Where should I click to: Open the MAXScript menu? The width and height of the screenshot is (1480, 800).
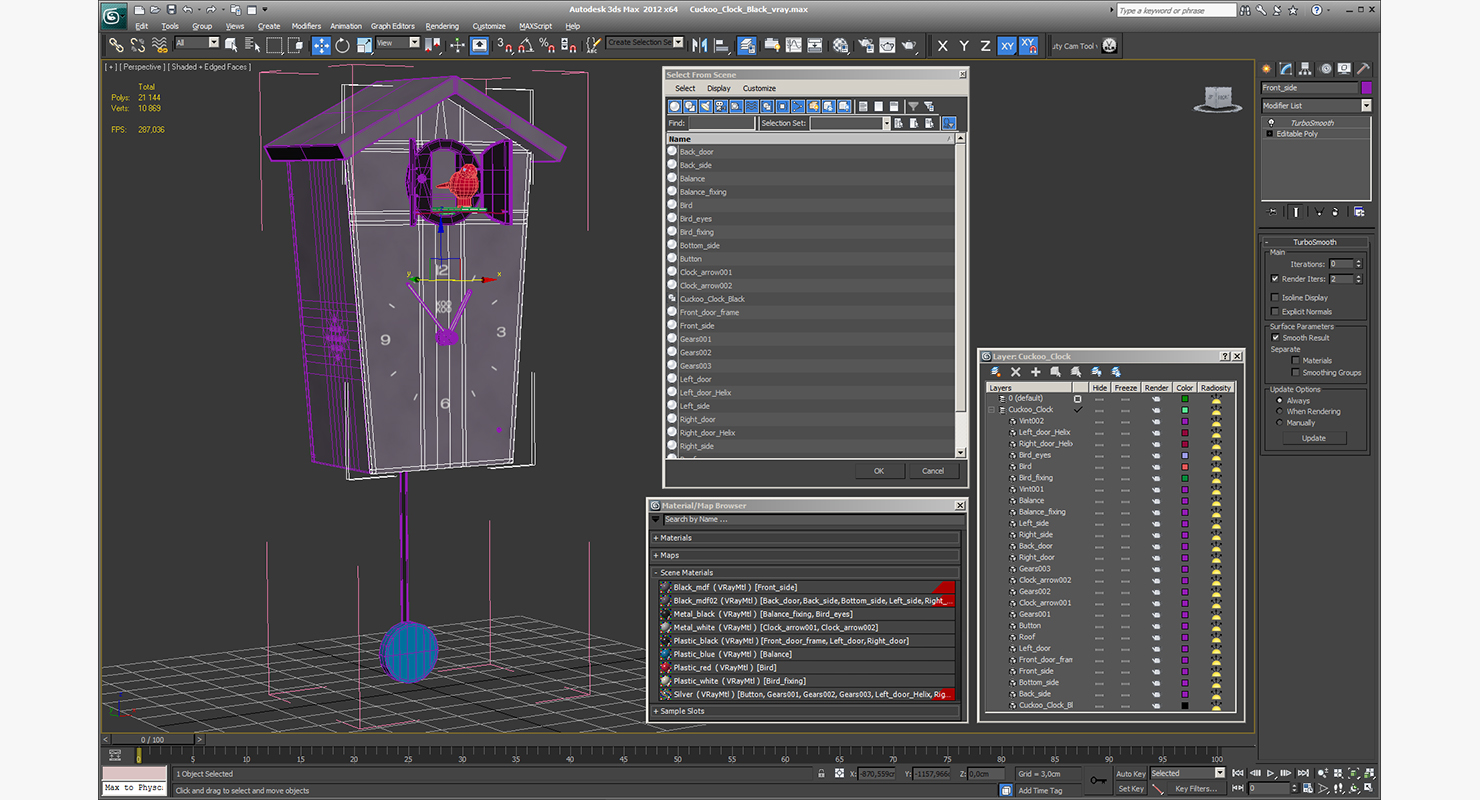click(x=535, y=26)
